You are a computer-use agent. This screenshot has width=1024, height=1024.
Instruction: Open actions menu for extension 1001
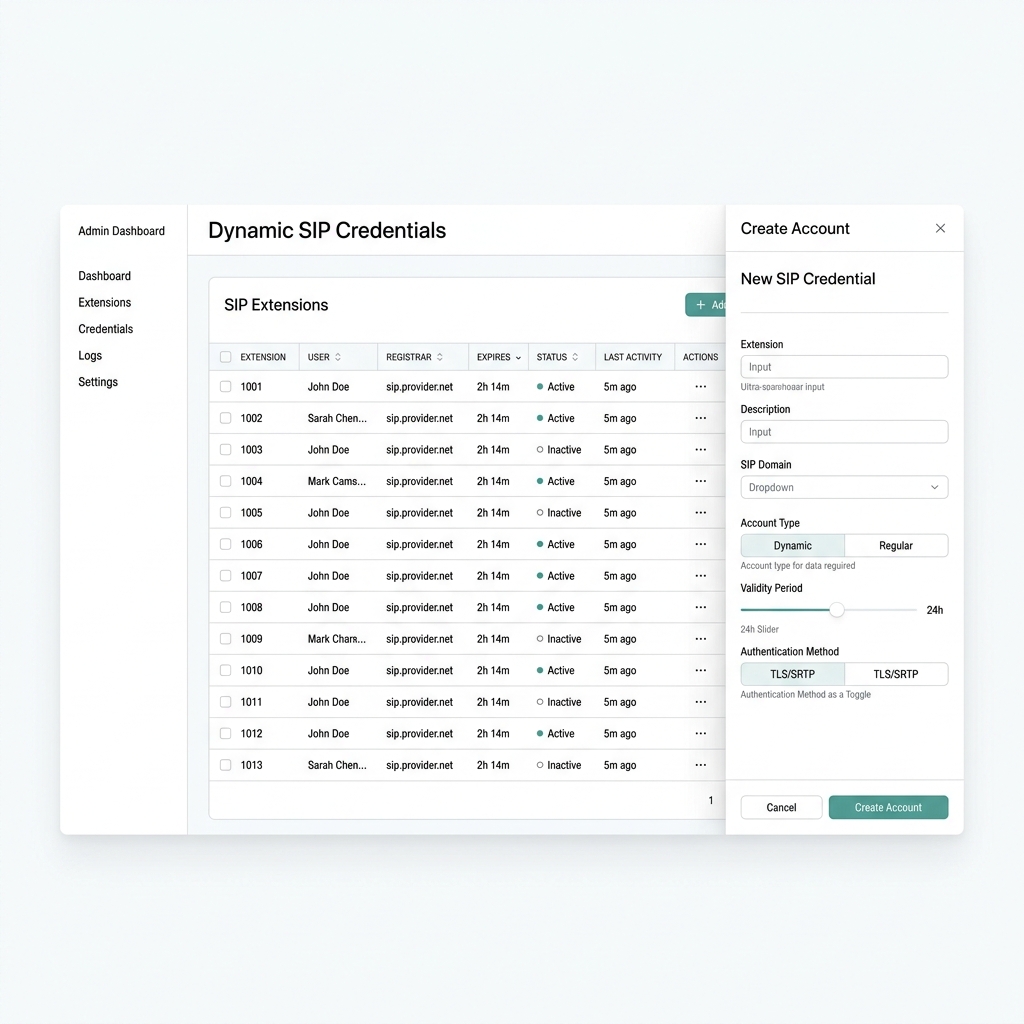pos(700,387)
